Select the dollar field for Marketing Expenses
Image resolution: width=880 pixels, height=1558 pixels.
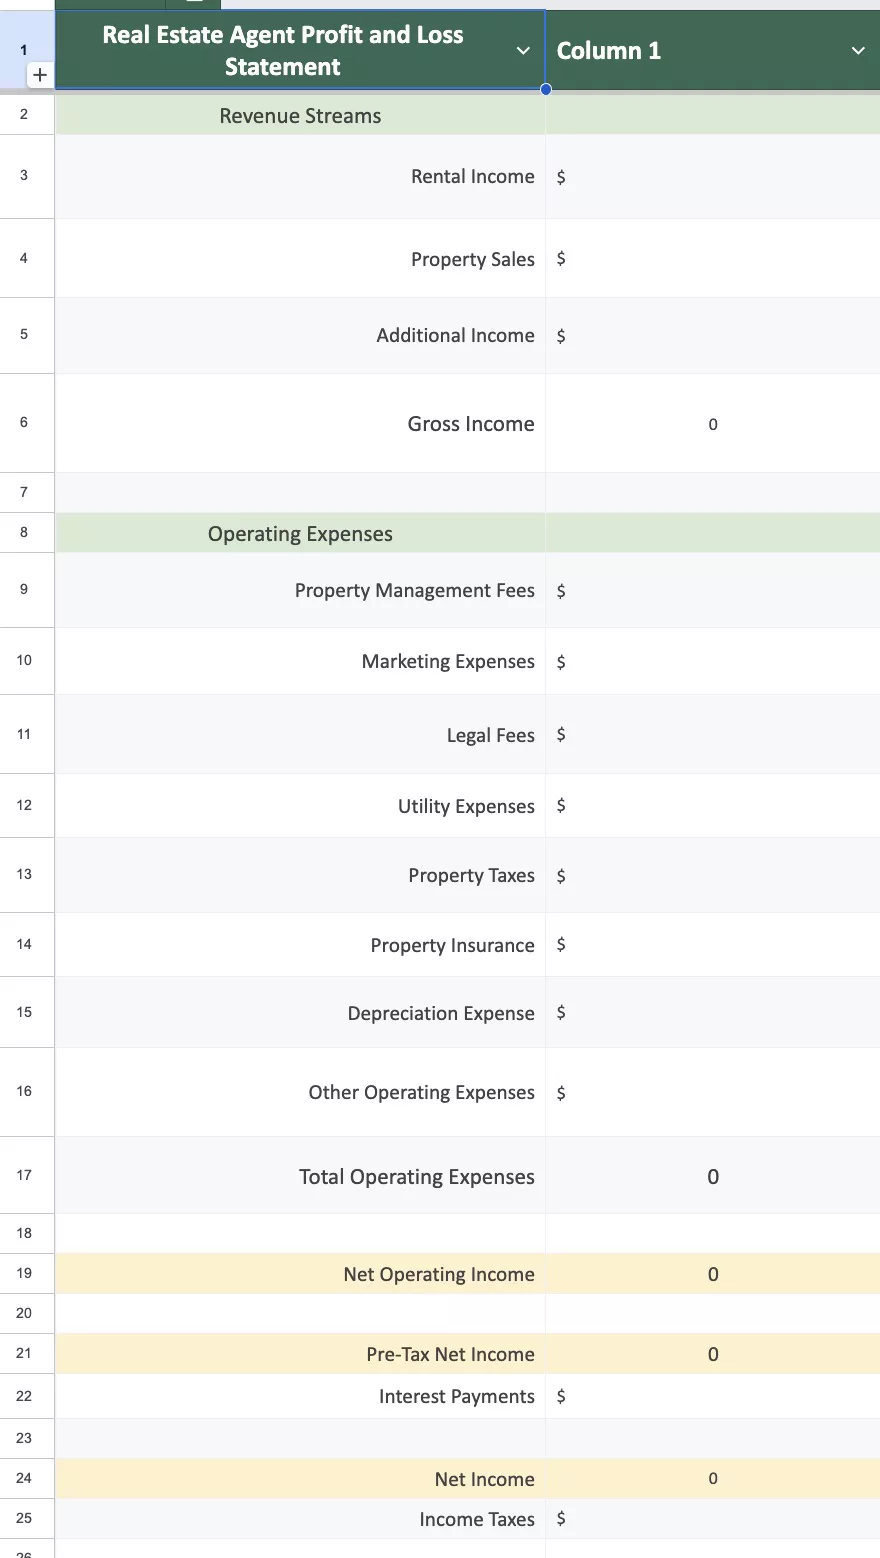tap(560, 661)
